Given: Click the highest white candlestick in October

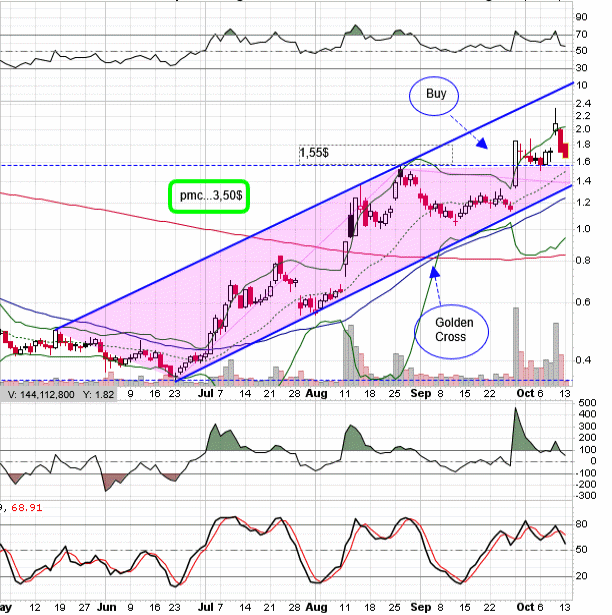Looking at the screenshot, I should click(x=555, y=127).
